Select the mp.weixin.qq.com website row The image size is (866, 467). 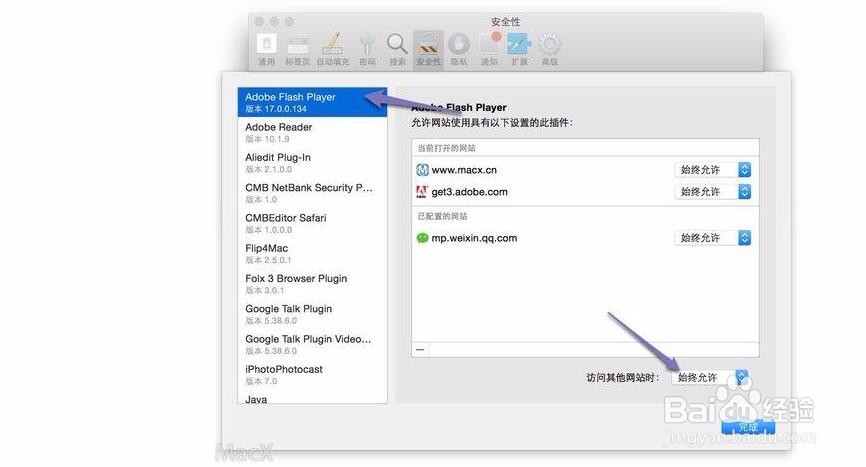pos(585,238)
